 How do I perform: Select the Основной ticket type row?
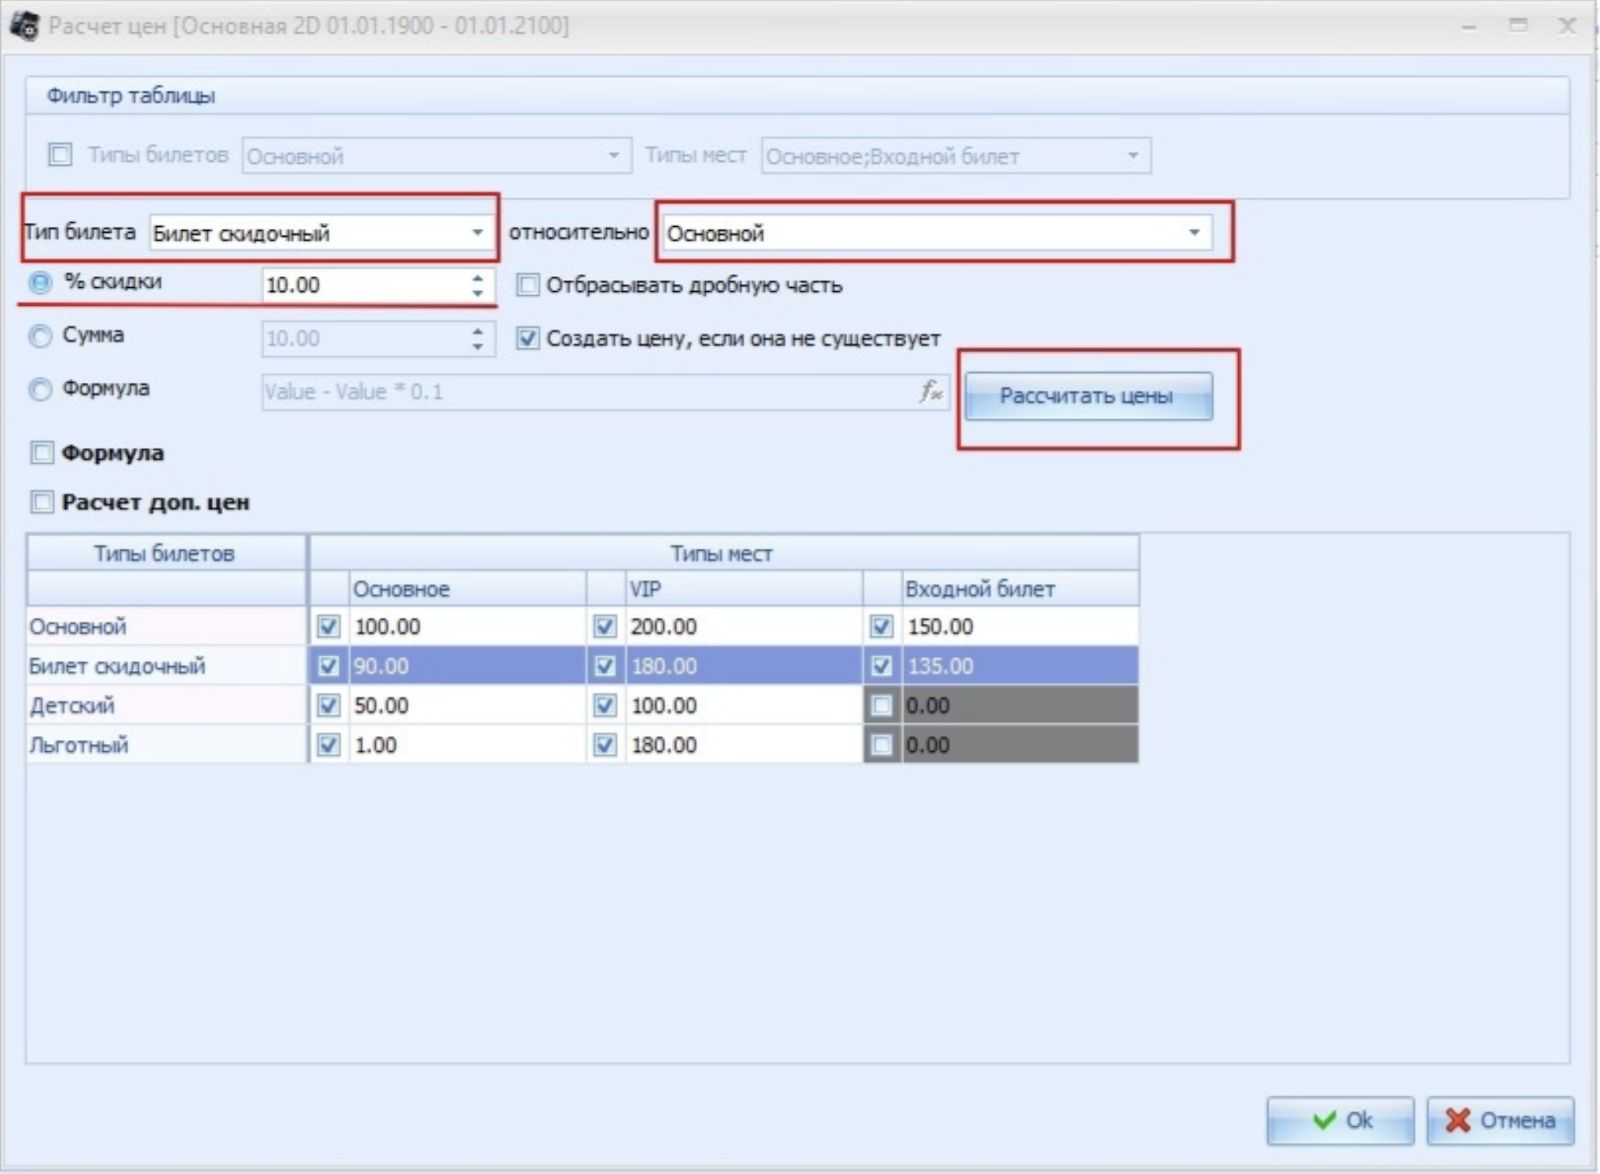coord(166,626)
